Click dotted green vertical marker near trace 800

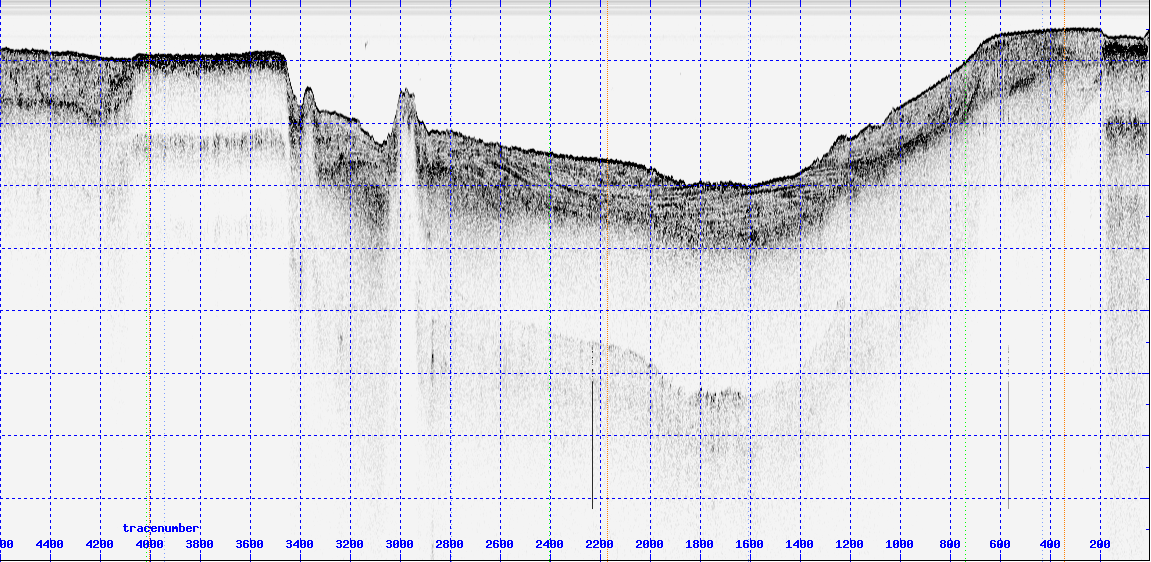[965, 281]
